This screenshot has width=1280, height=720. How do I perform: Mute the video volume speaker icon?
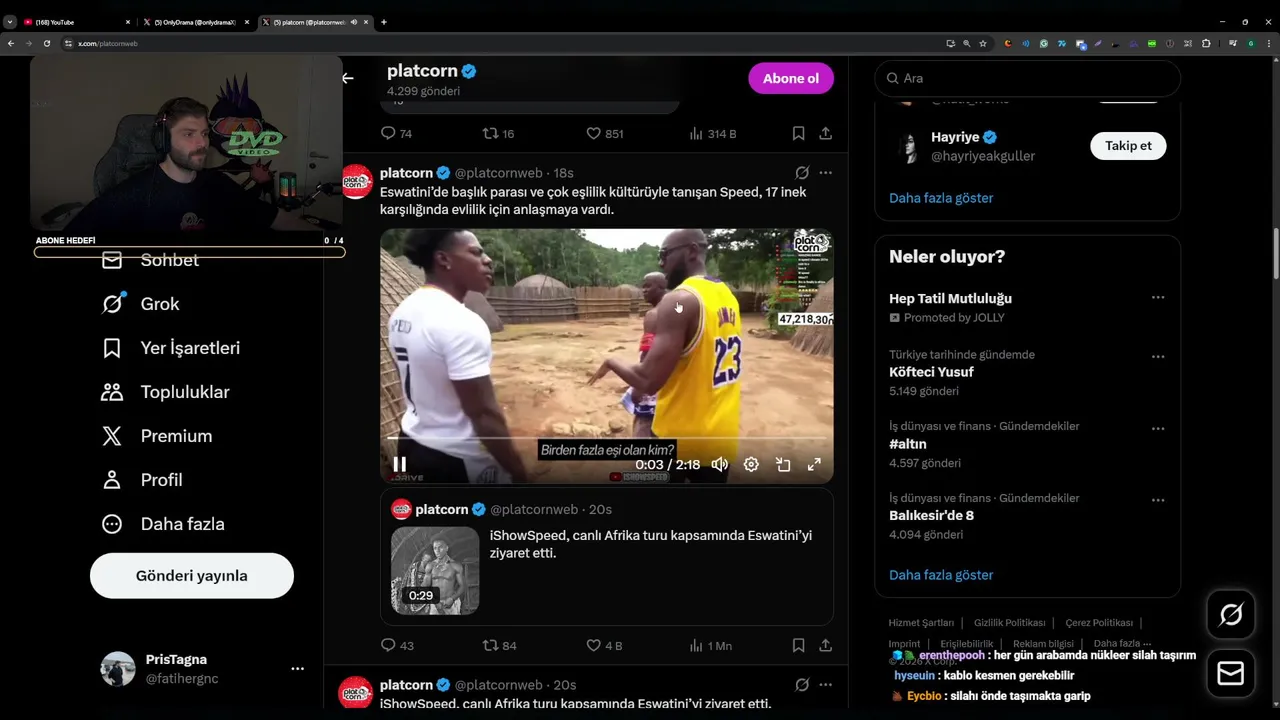pyautogui.click(x=719, y=464)
